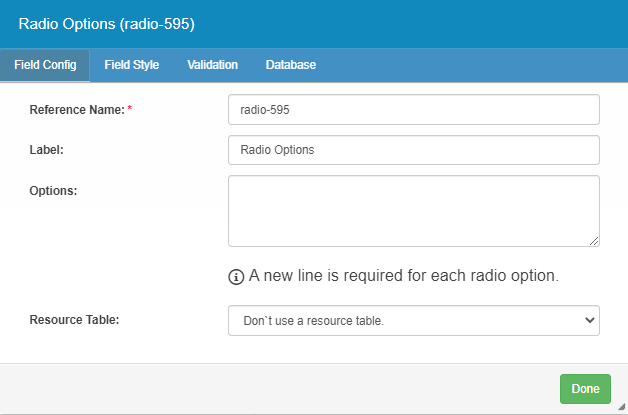Switch to the Field Style tab
Screen dimensions: 628x415
coord(131,65)
